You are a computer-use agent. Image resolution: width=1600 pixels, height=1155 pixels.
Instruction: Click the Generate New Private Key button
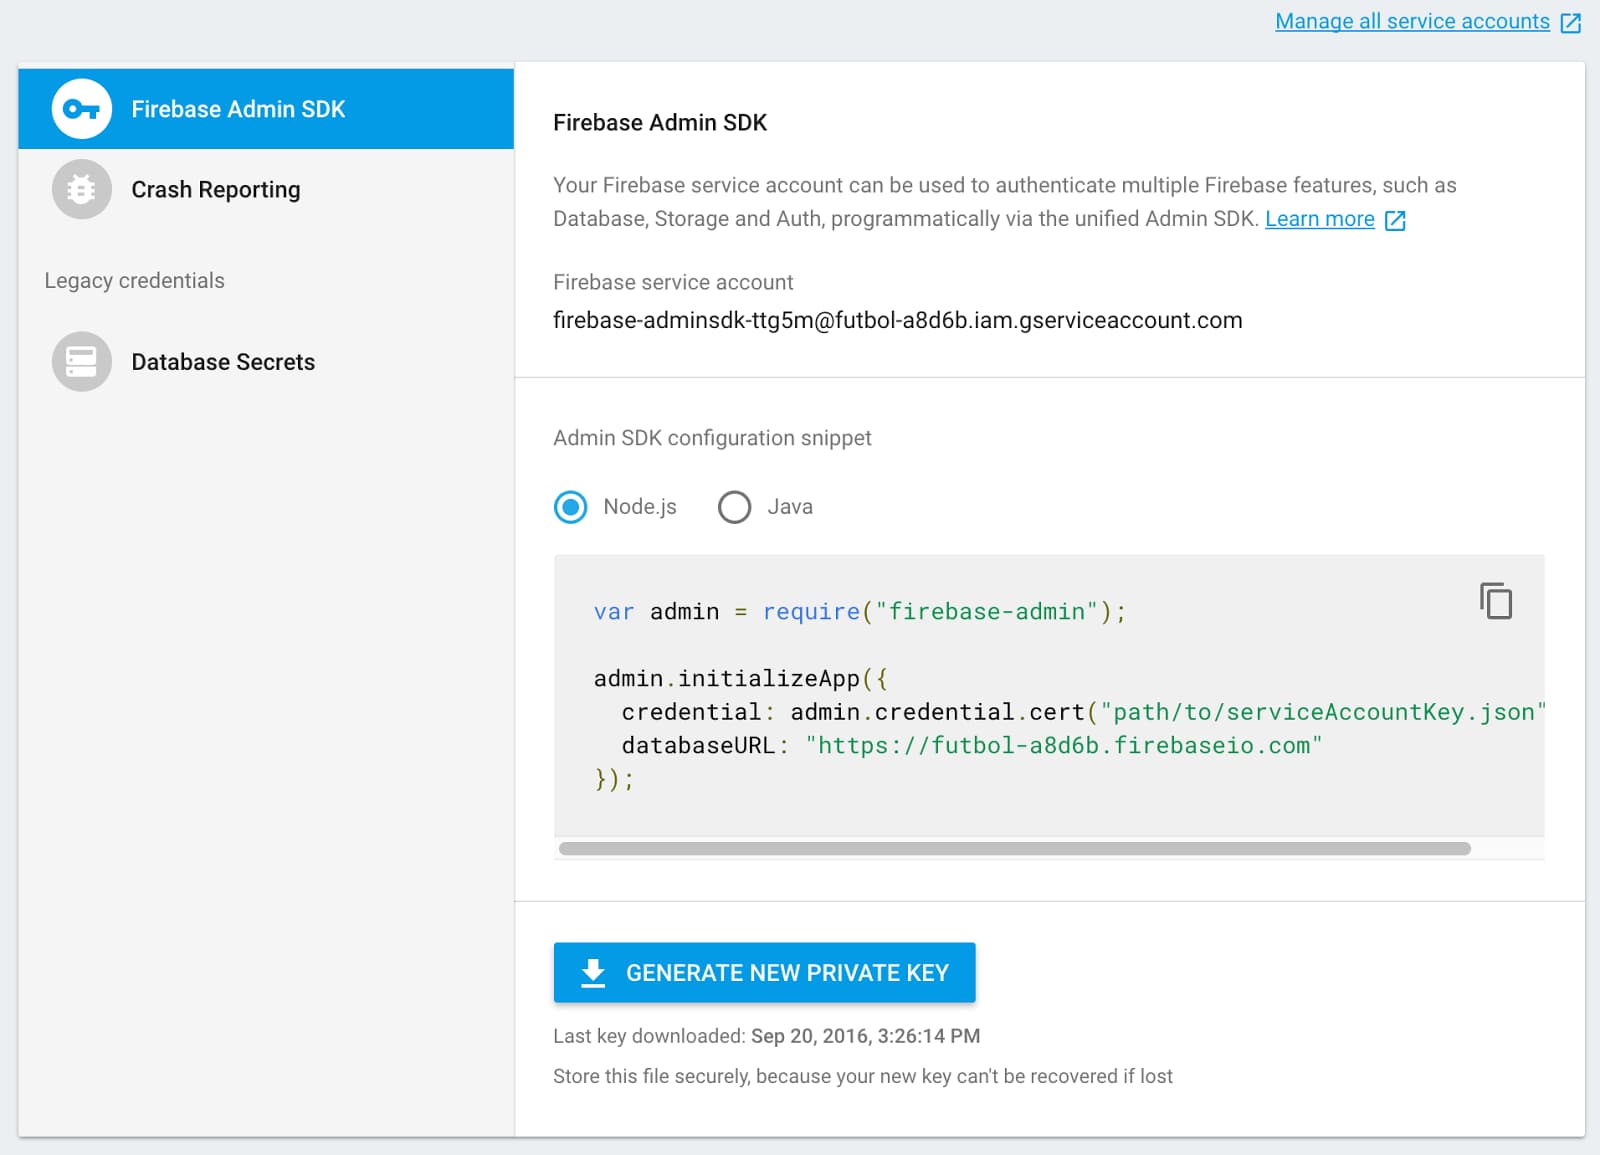(x=764, y=973)
